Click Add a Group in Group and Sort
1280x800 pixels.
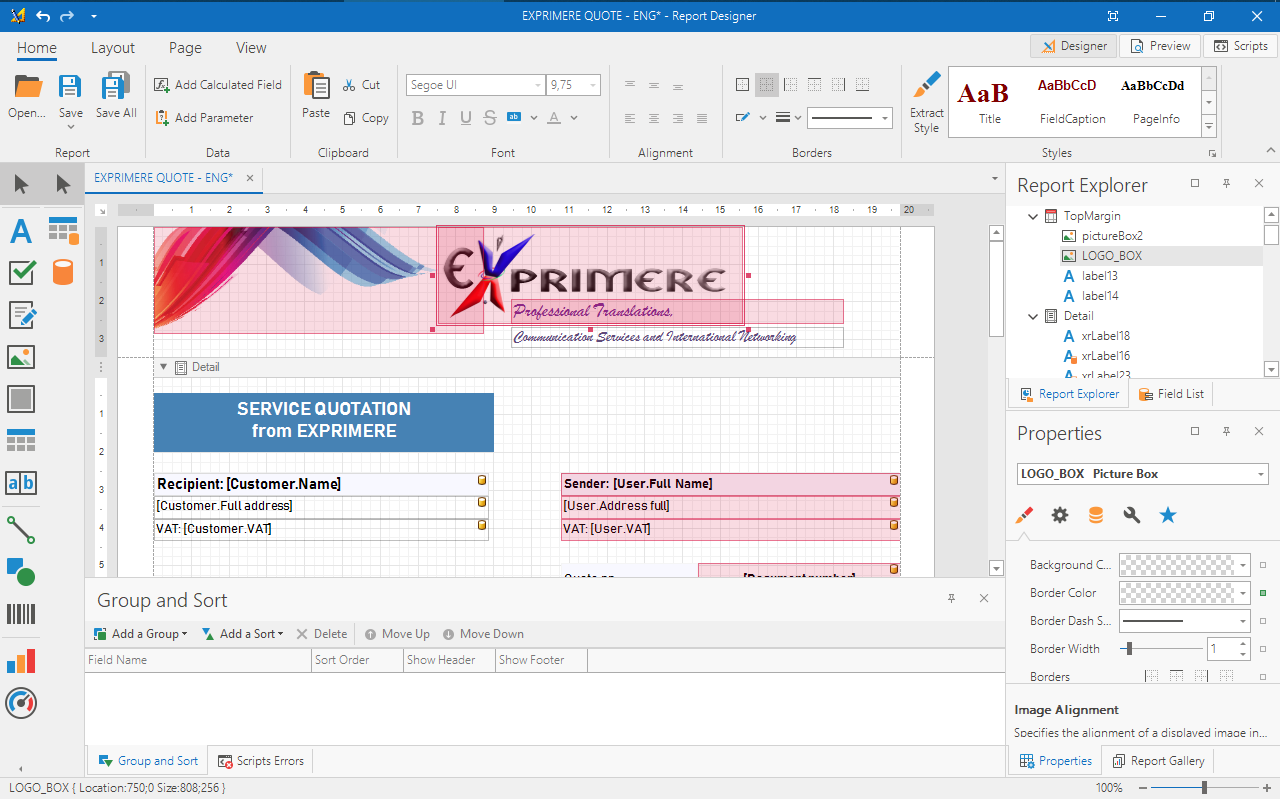tap(140, 633)
